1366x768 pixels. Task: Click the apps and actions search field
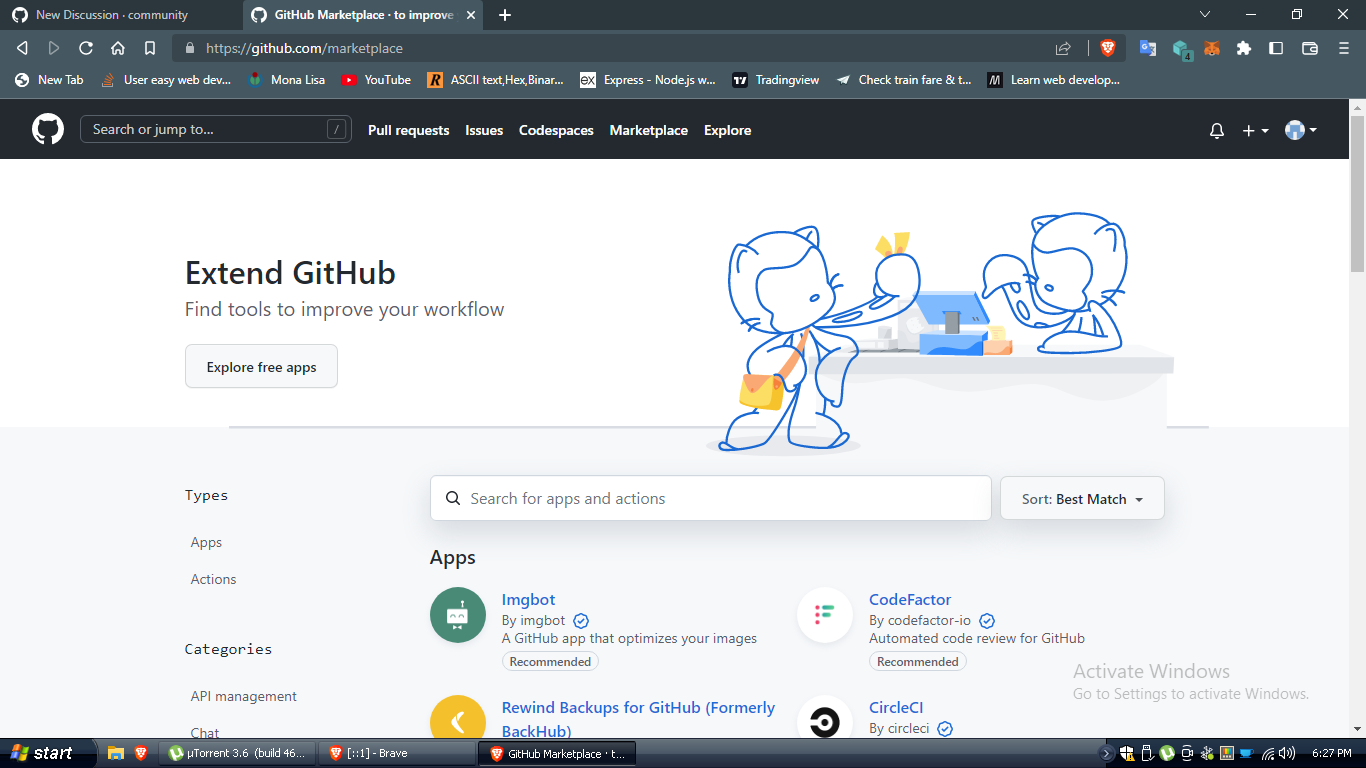(710, 498)
